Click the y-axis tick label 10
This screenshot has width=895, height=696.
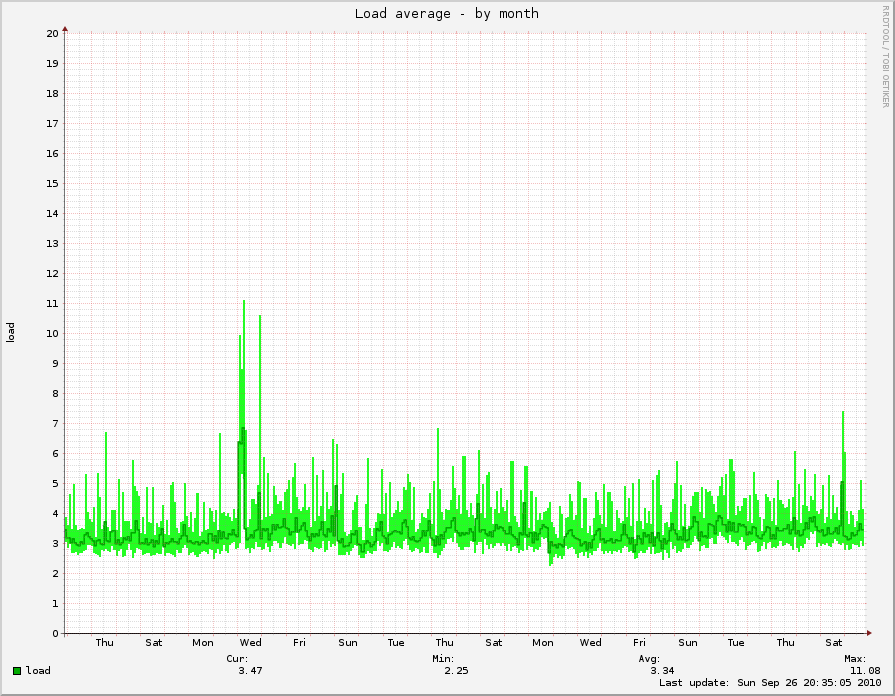[53, 333]
